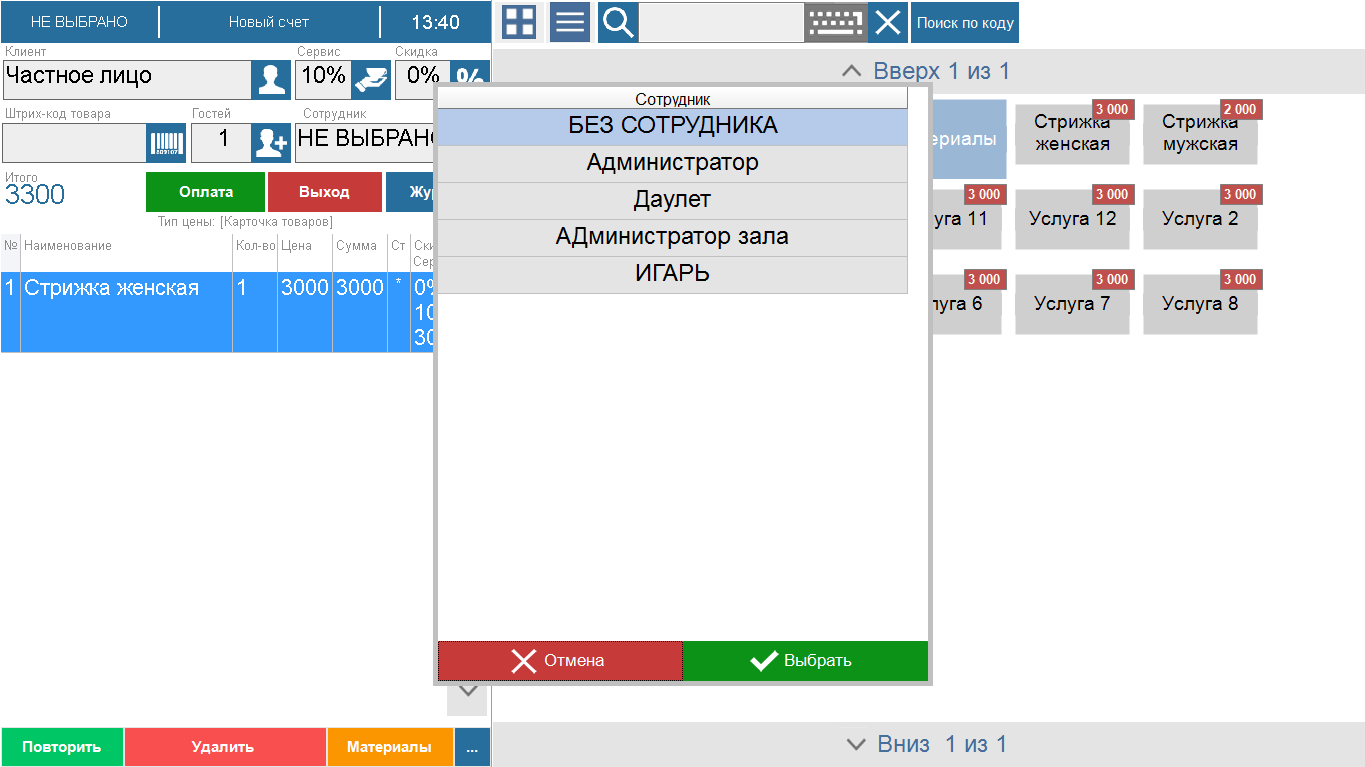This screenshot has height=767, width=1365.
Task: Select employee Даулет from the list
Action: point(671,199)
